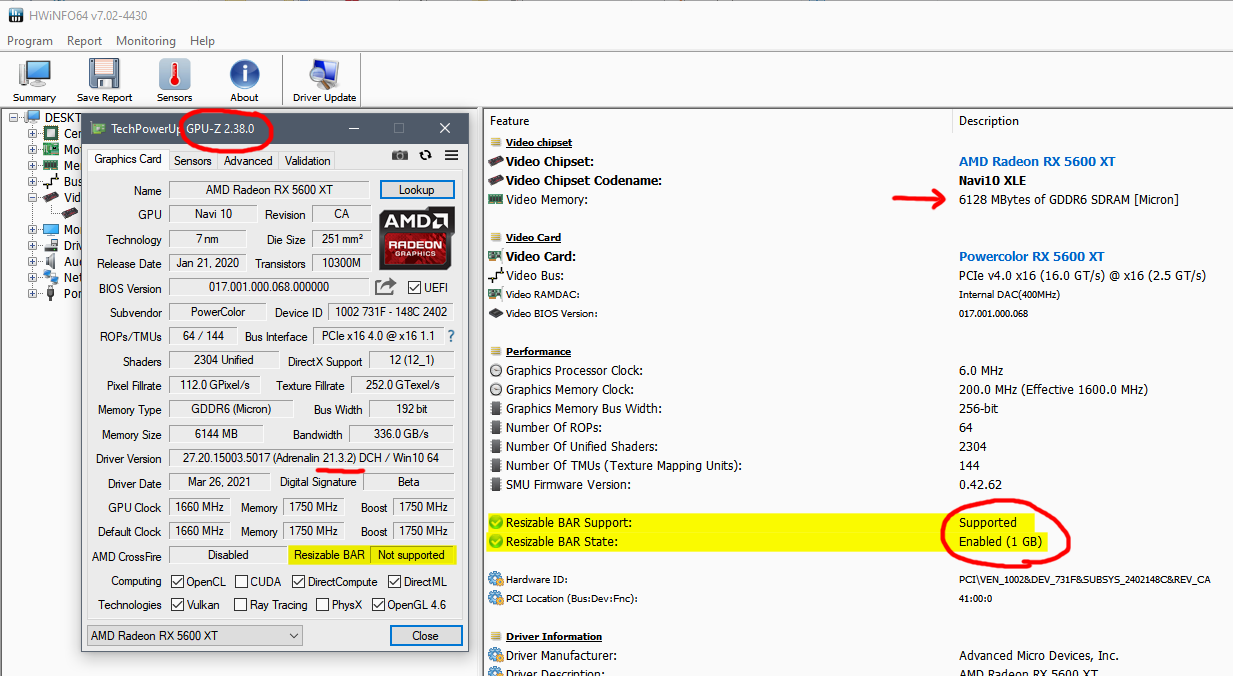Collapse the DESKTOP root tree node
Image resolution: width=1233 pixels, height=676 pixels.
pyautogui.click(x=15, y=118)
